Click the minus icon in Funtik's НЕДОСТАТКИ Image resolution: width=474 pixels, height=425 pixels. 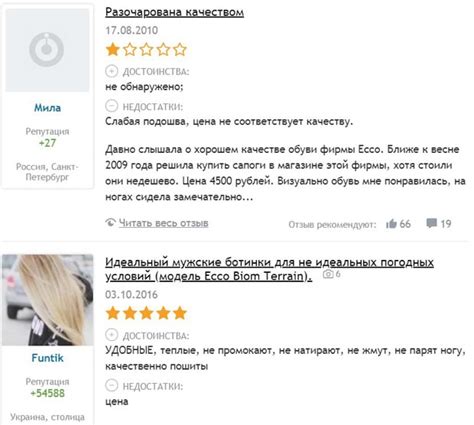[112, 385]
